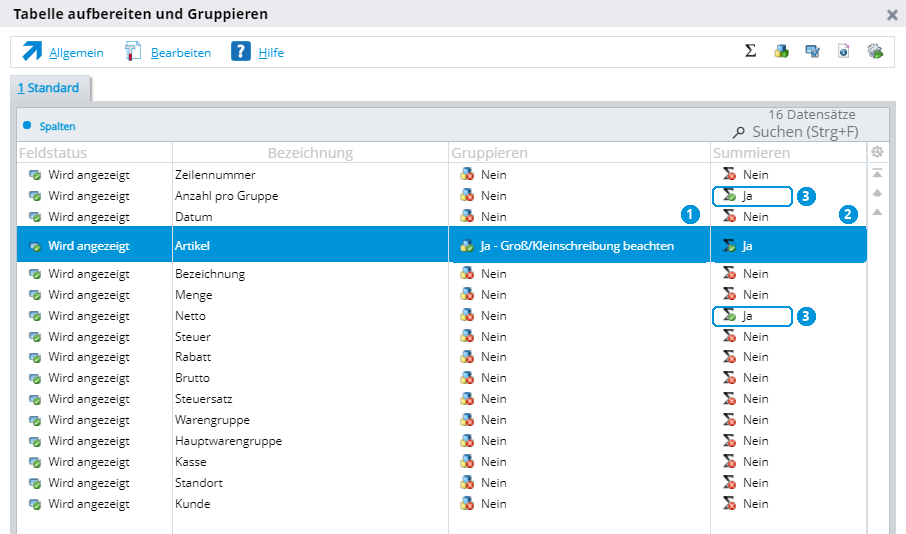Select the '1 Standard' tab
The image size is (906, 534).
click(x=49, y=88)
